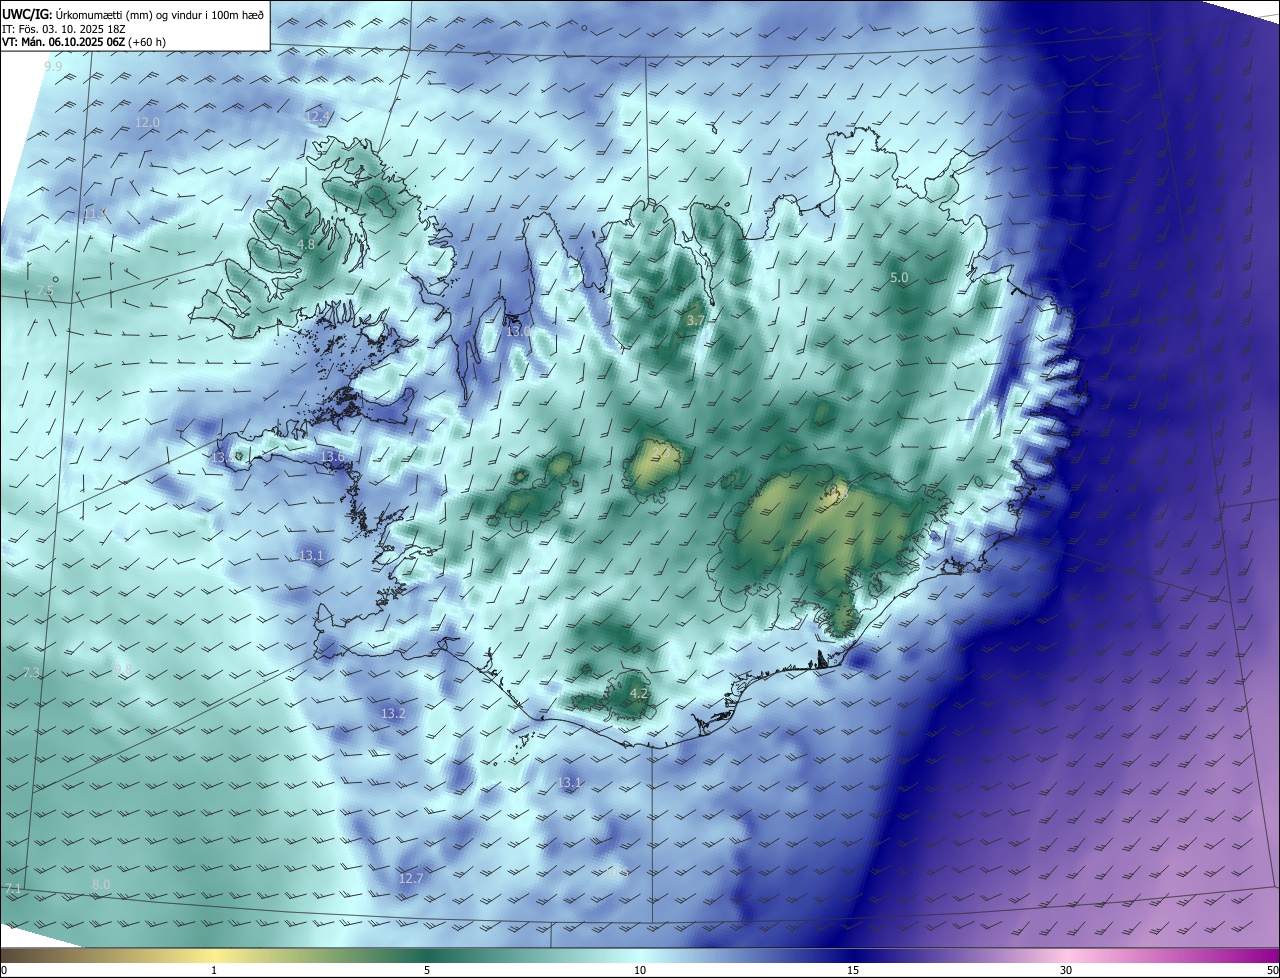
Task: Click the UWC/IG Úrkomumætti title line
Action: 133,13
